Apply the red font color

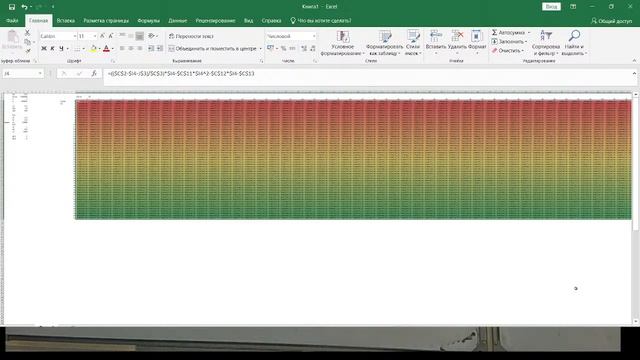(x=107, y=49)
